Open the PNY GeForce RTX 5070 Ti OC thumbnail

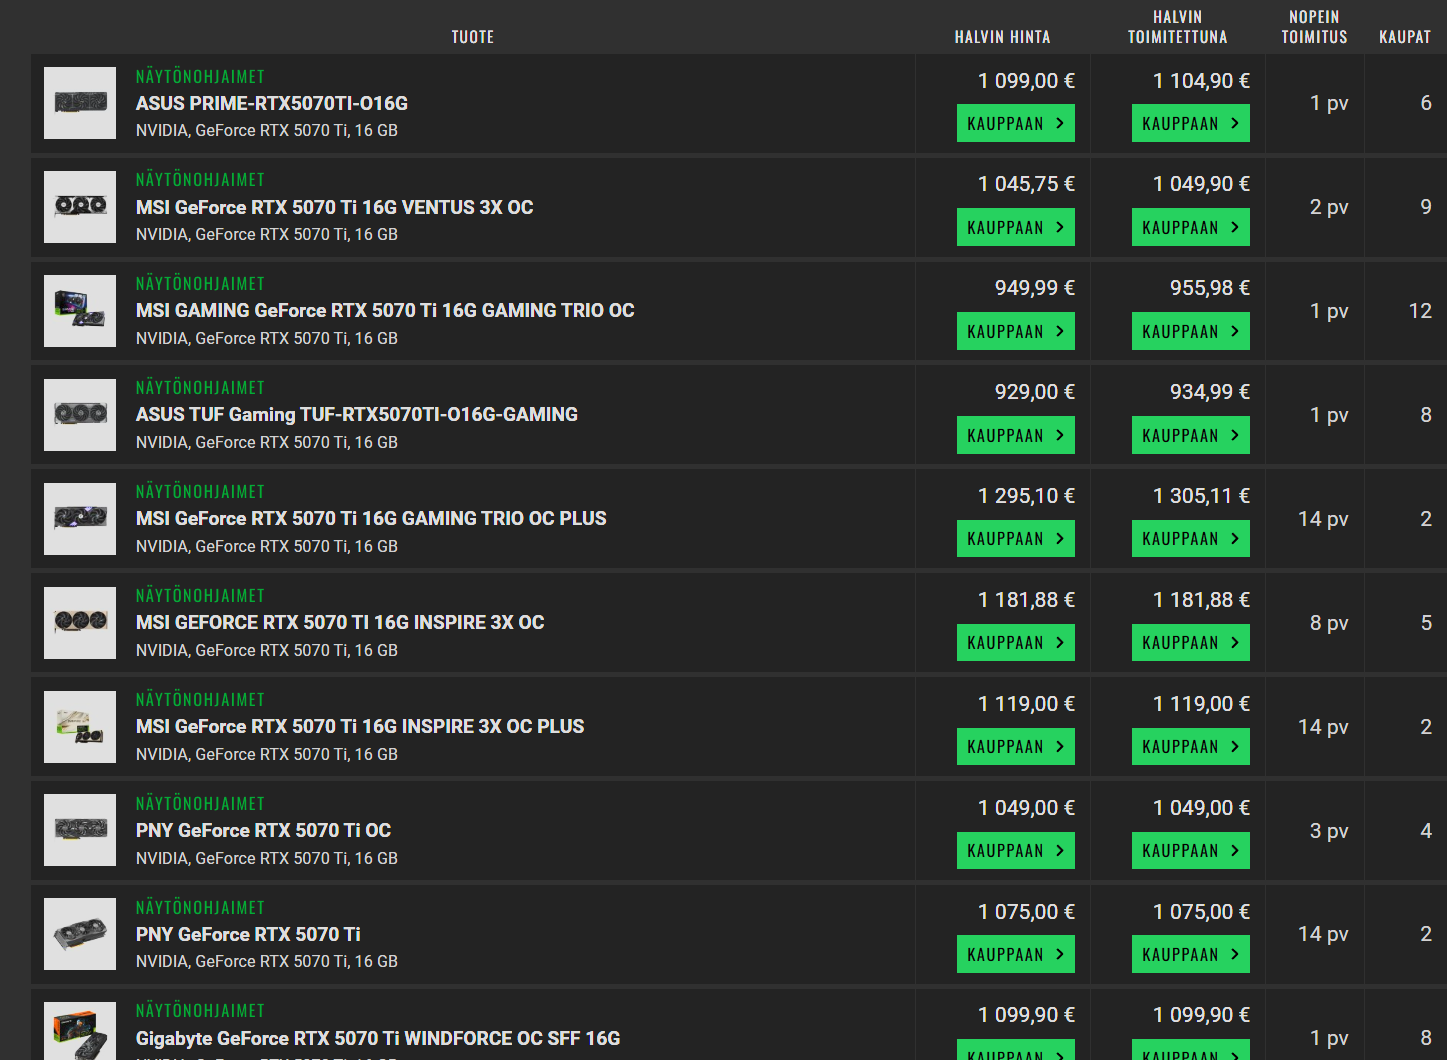click(80, 830)
